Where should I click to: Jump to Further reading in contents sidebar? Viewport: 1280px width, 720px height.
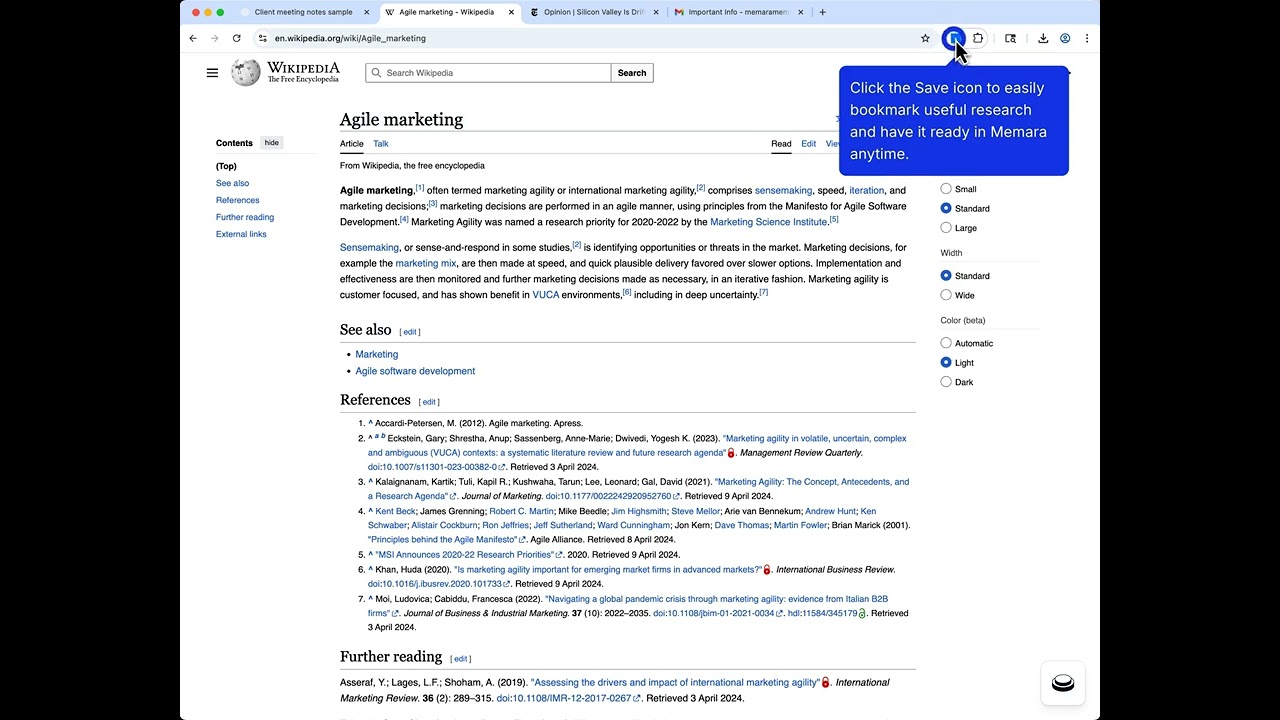pyautogui.click(x=245, y=217)
